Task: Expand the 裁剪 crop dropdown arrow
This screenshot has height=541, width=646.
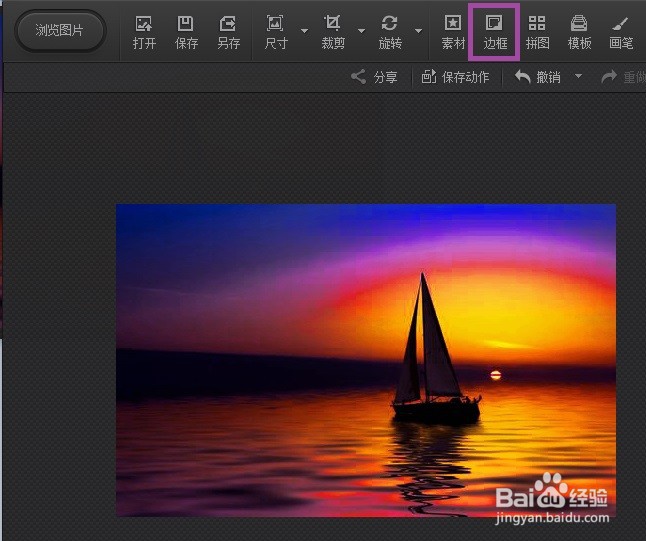Action: 361,31
